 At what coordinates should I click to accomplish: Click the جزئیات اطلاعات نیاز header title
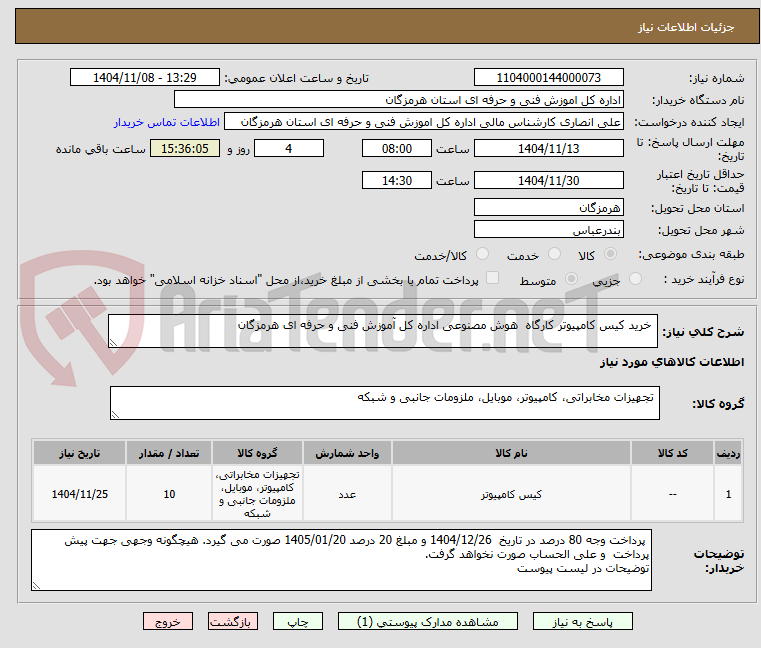tap(685, 27)
